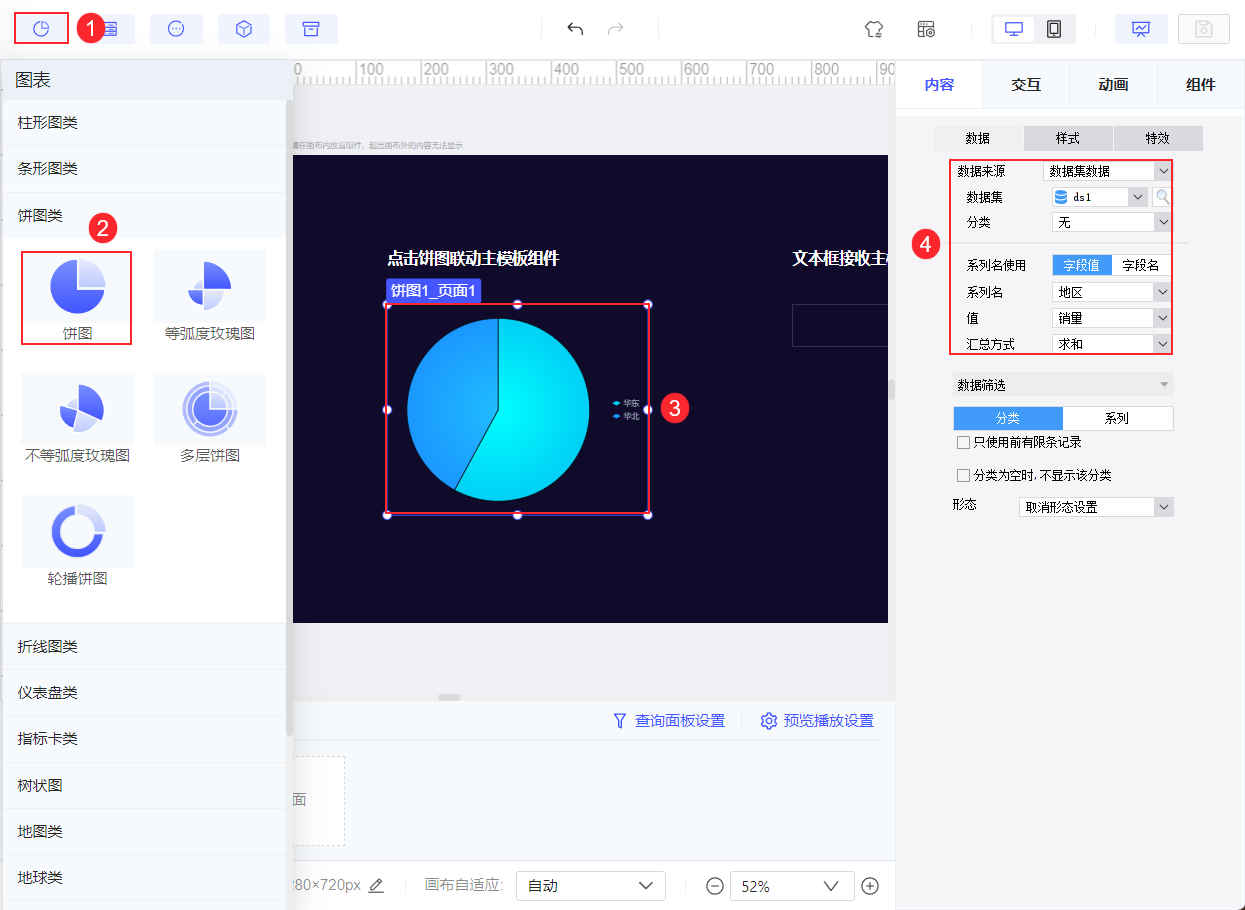
Task: Enable 分类为空时,不显示该分类 checkbox
Action: [x=963, y=476]
